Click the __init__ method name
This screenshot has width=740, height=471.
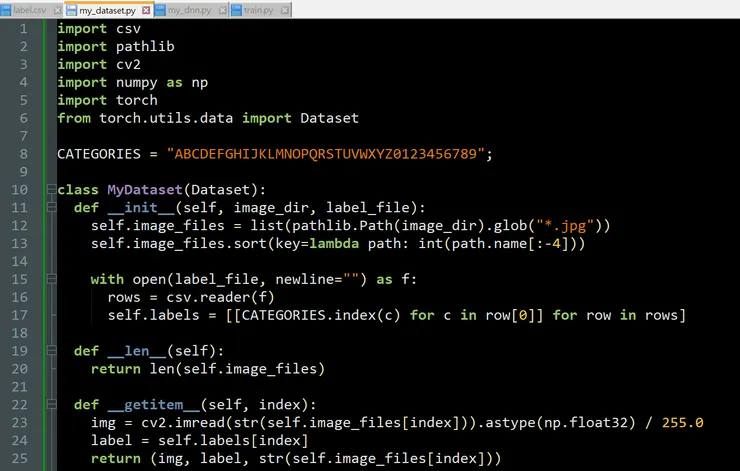pos(141,208)
